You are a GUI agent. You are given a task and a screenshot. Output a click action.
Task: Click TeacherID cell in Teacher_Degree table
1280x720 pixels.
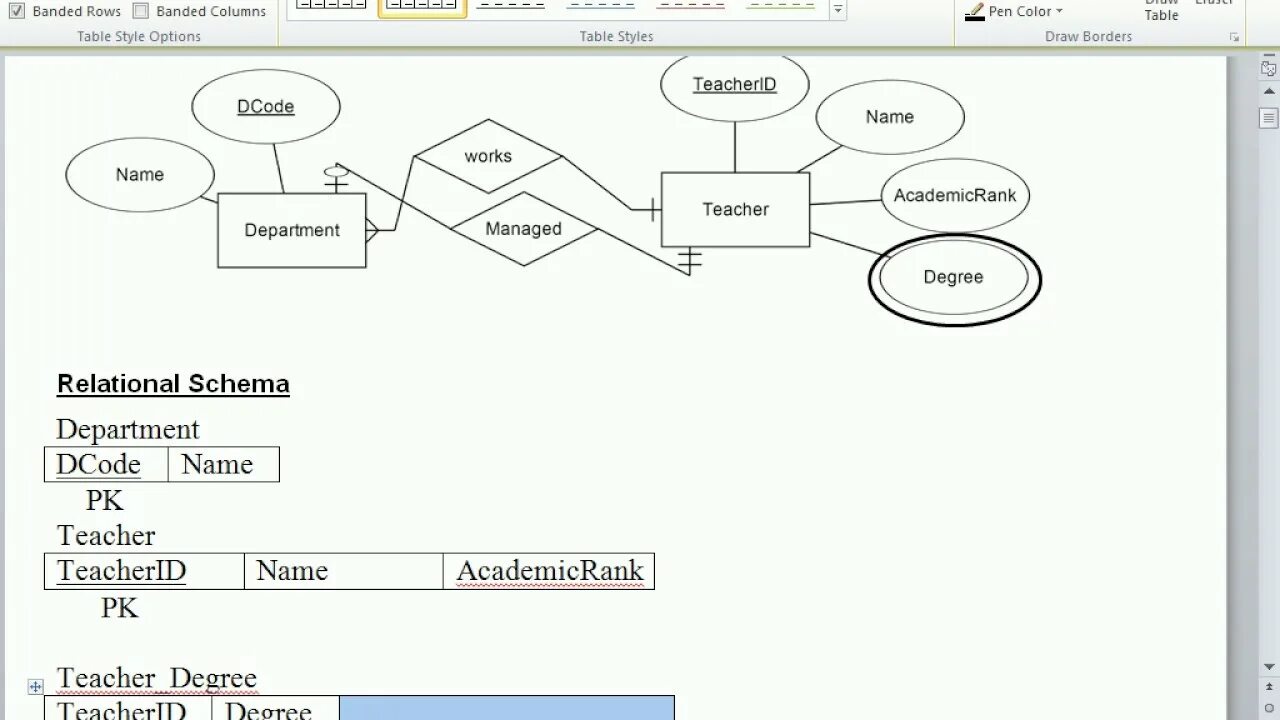pos(128,708)
